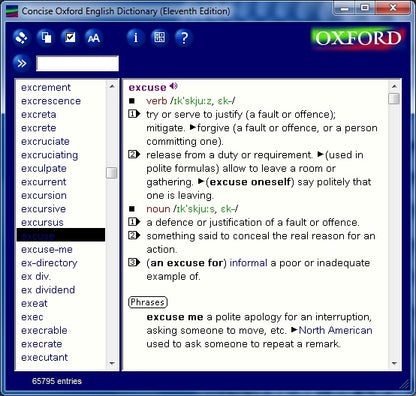Click word list scroll down arrow
The width and height of the screenshot is (416, 396).
click(112, 363)
